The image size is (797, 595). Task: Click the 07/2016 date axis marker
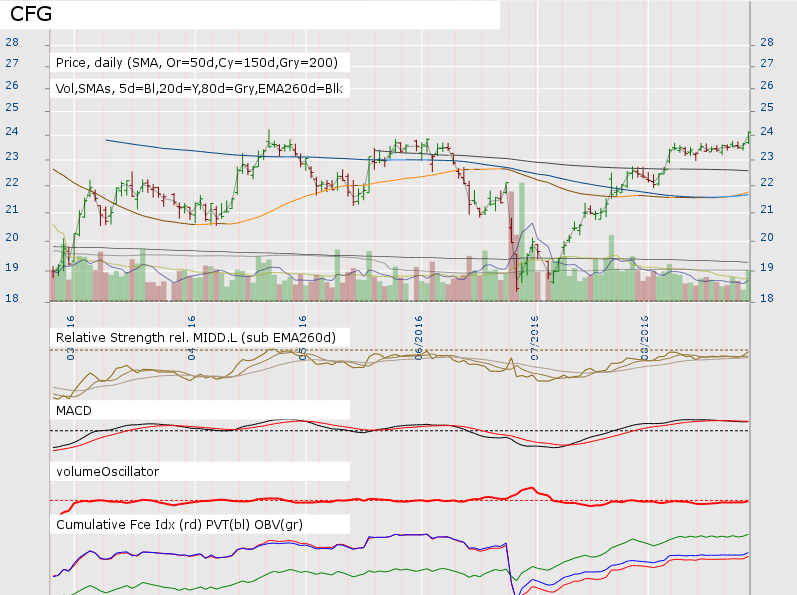coord(534,329)
